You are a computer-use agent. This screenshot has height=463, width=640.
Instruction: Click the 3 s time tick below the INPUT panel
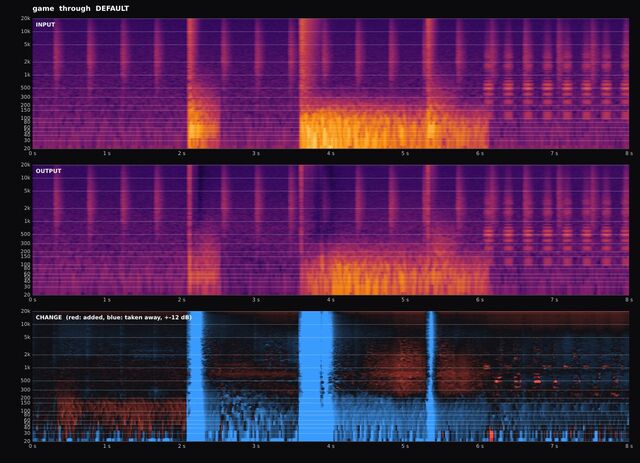256,154
